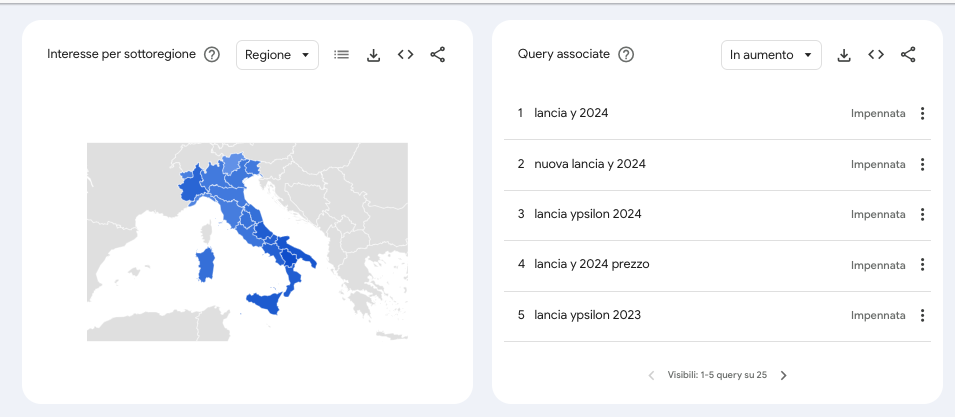Open options menu for nuova lancia y 2024
Viewport: 955px width, 417px height.
point(922,164)
